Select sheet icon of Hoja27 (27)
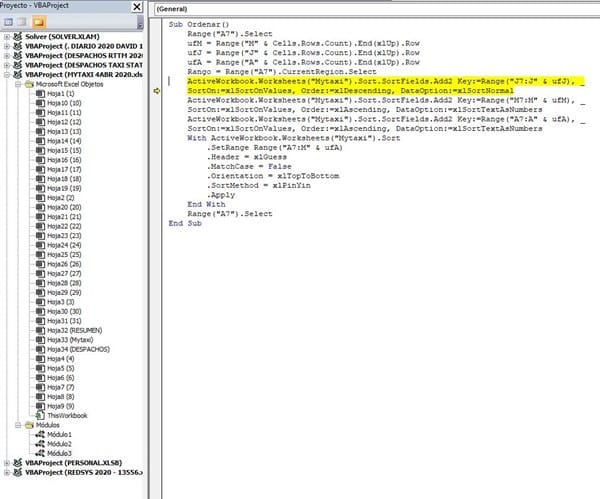Screen dimensions: 600x499 40,274
